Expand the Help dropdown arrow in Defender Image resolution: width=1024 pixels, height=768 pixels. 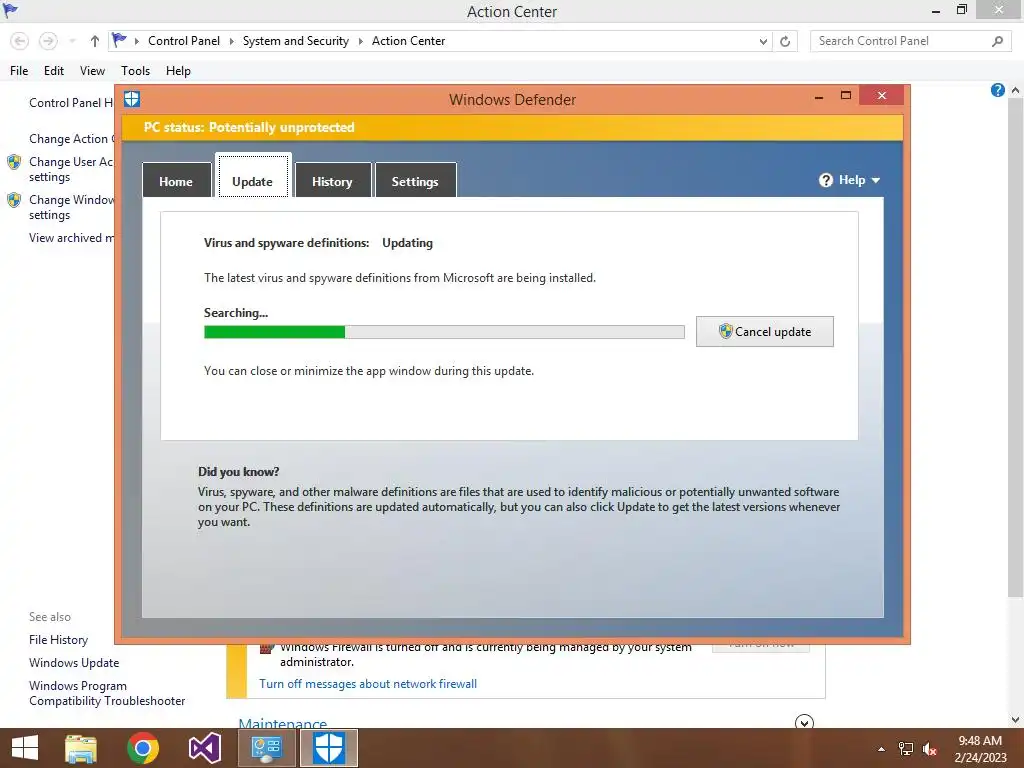tap(876, 180)
